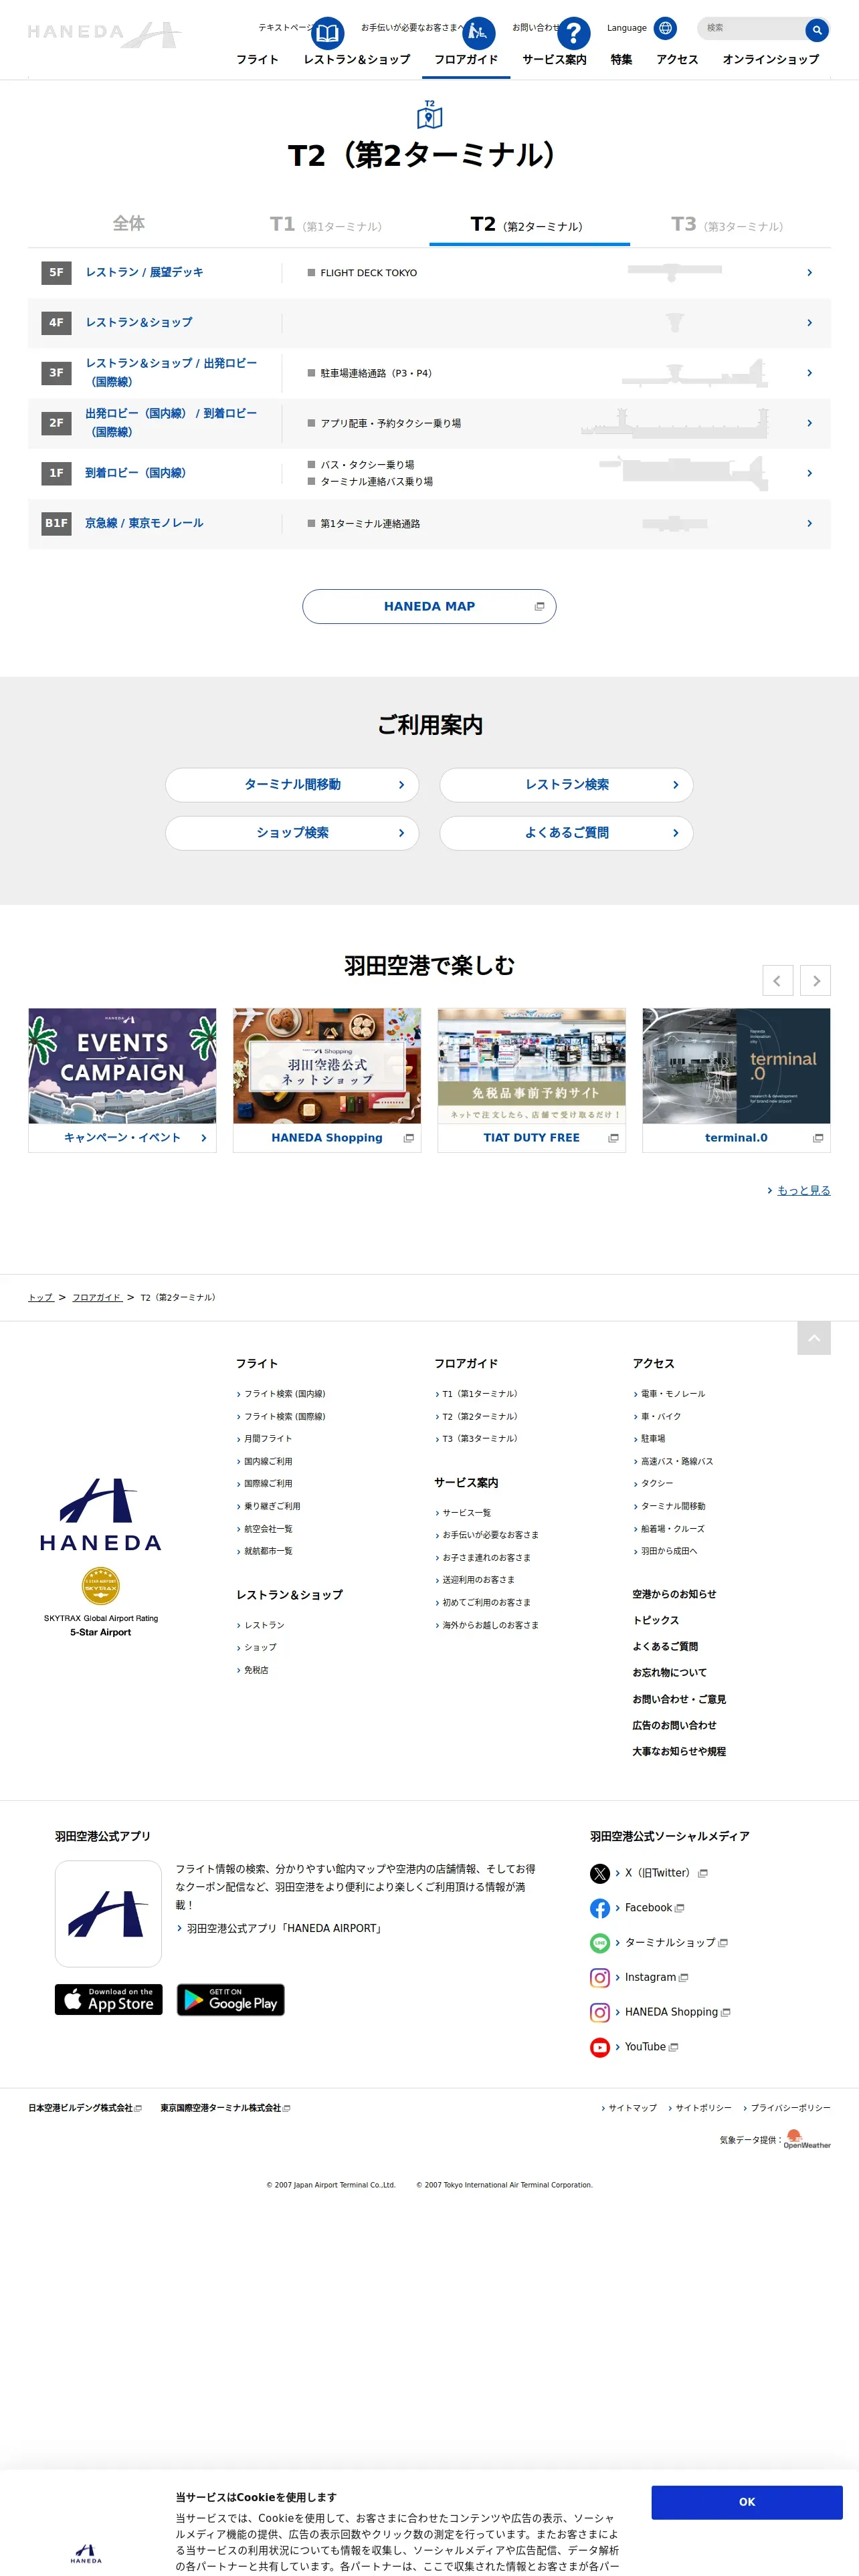This screenshot has height=2576, width=859.
Task: Go to トップ breadcrumb link
Action: 40,1297
